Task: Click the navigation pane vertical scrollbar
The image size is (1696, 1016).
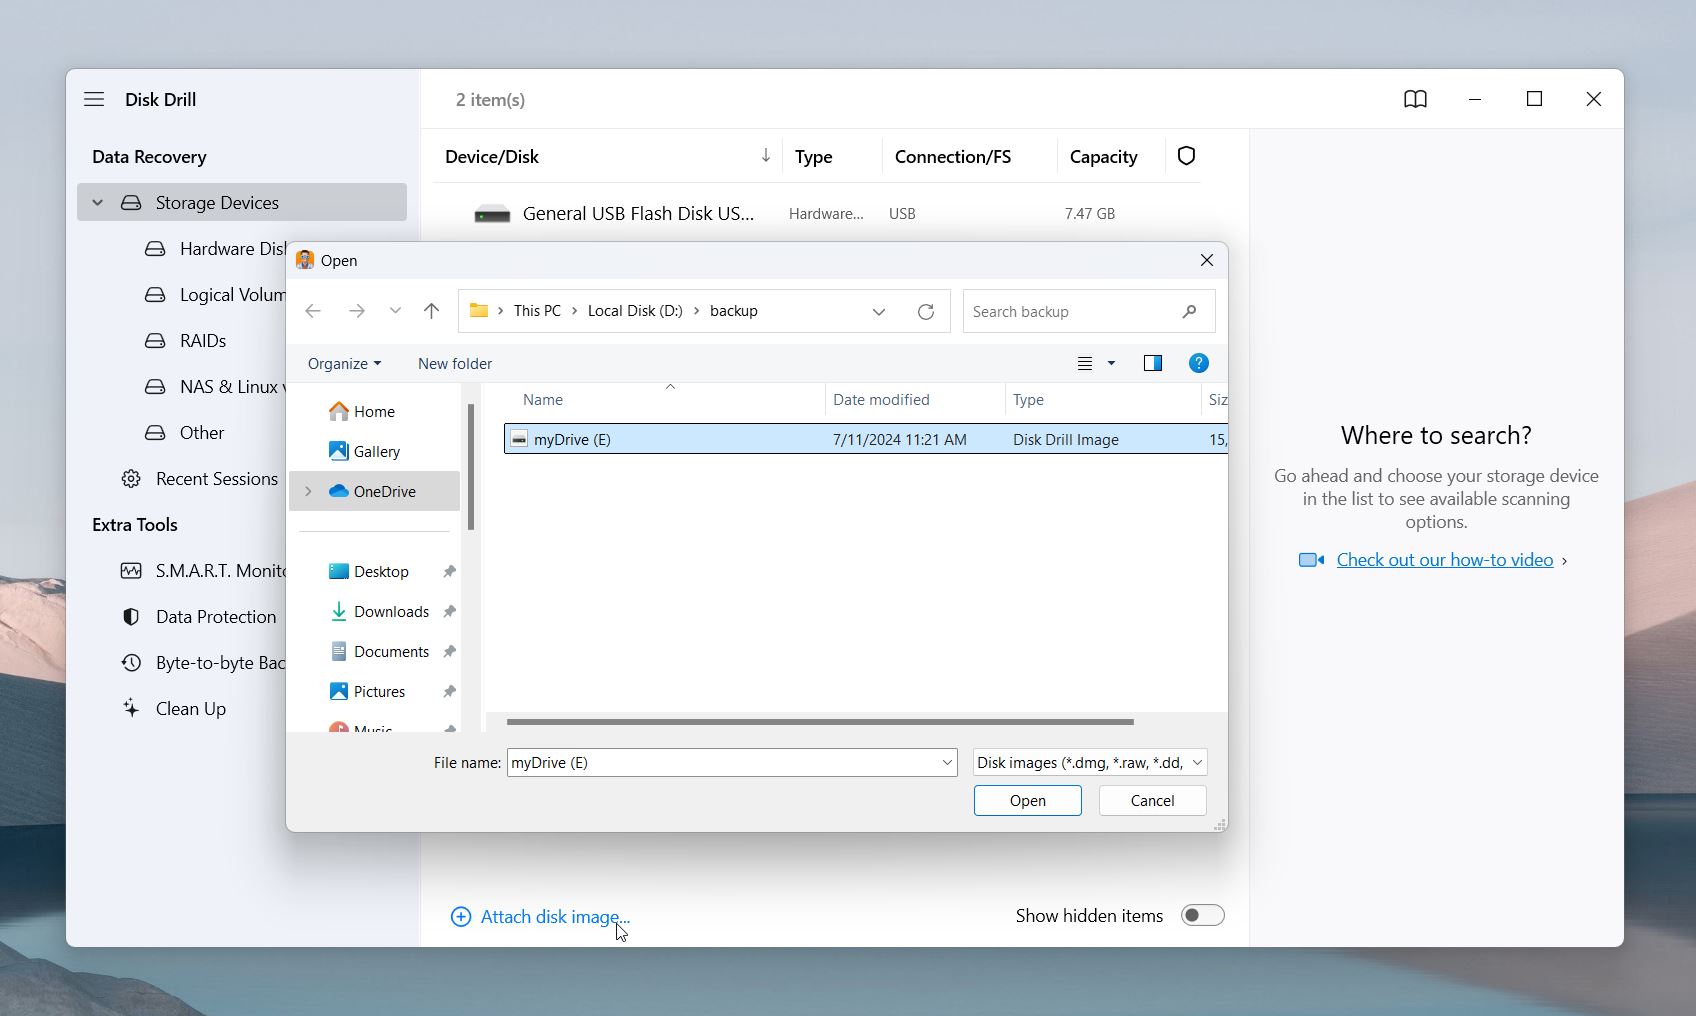Action: pos(470,466)
